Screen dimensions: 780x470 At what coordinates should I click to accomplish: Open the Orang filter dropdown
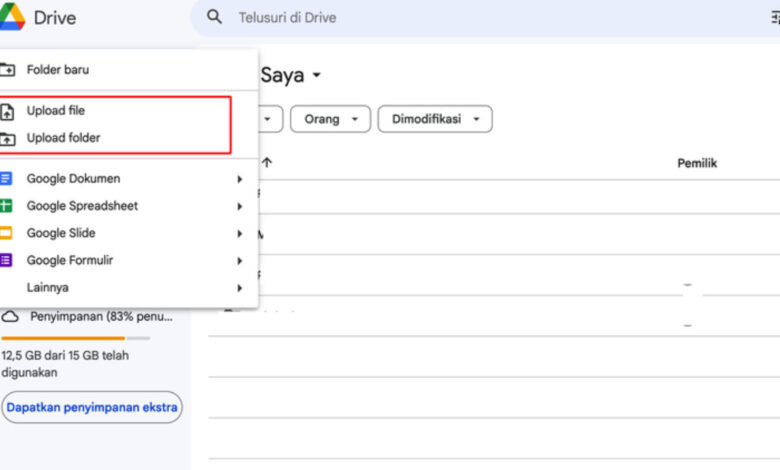(x=330, y=119)
